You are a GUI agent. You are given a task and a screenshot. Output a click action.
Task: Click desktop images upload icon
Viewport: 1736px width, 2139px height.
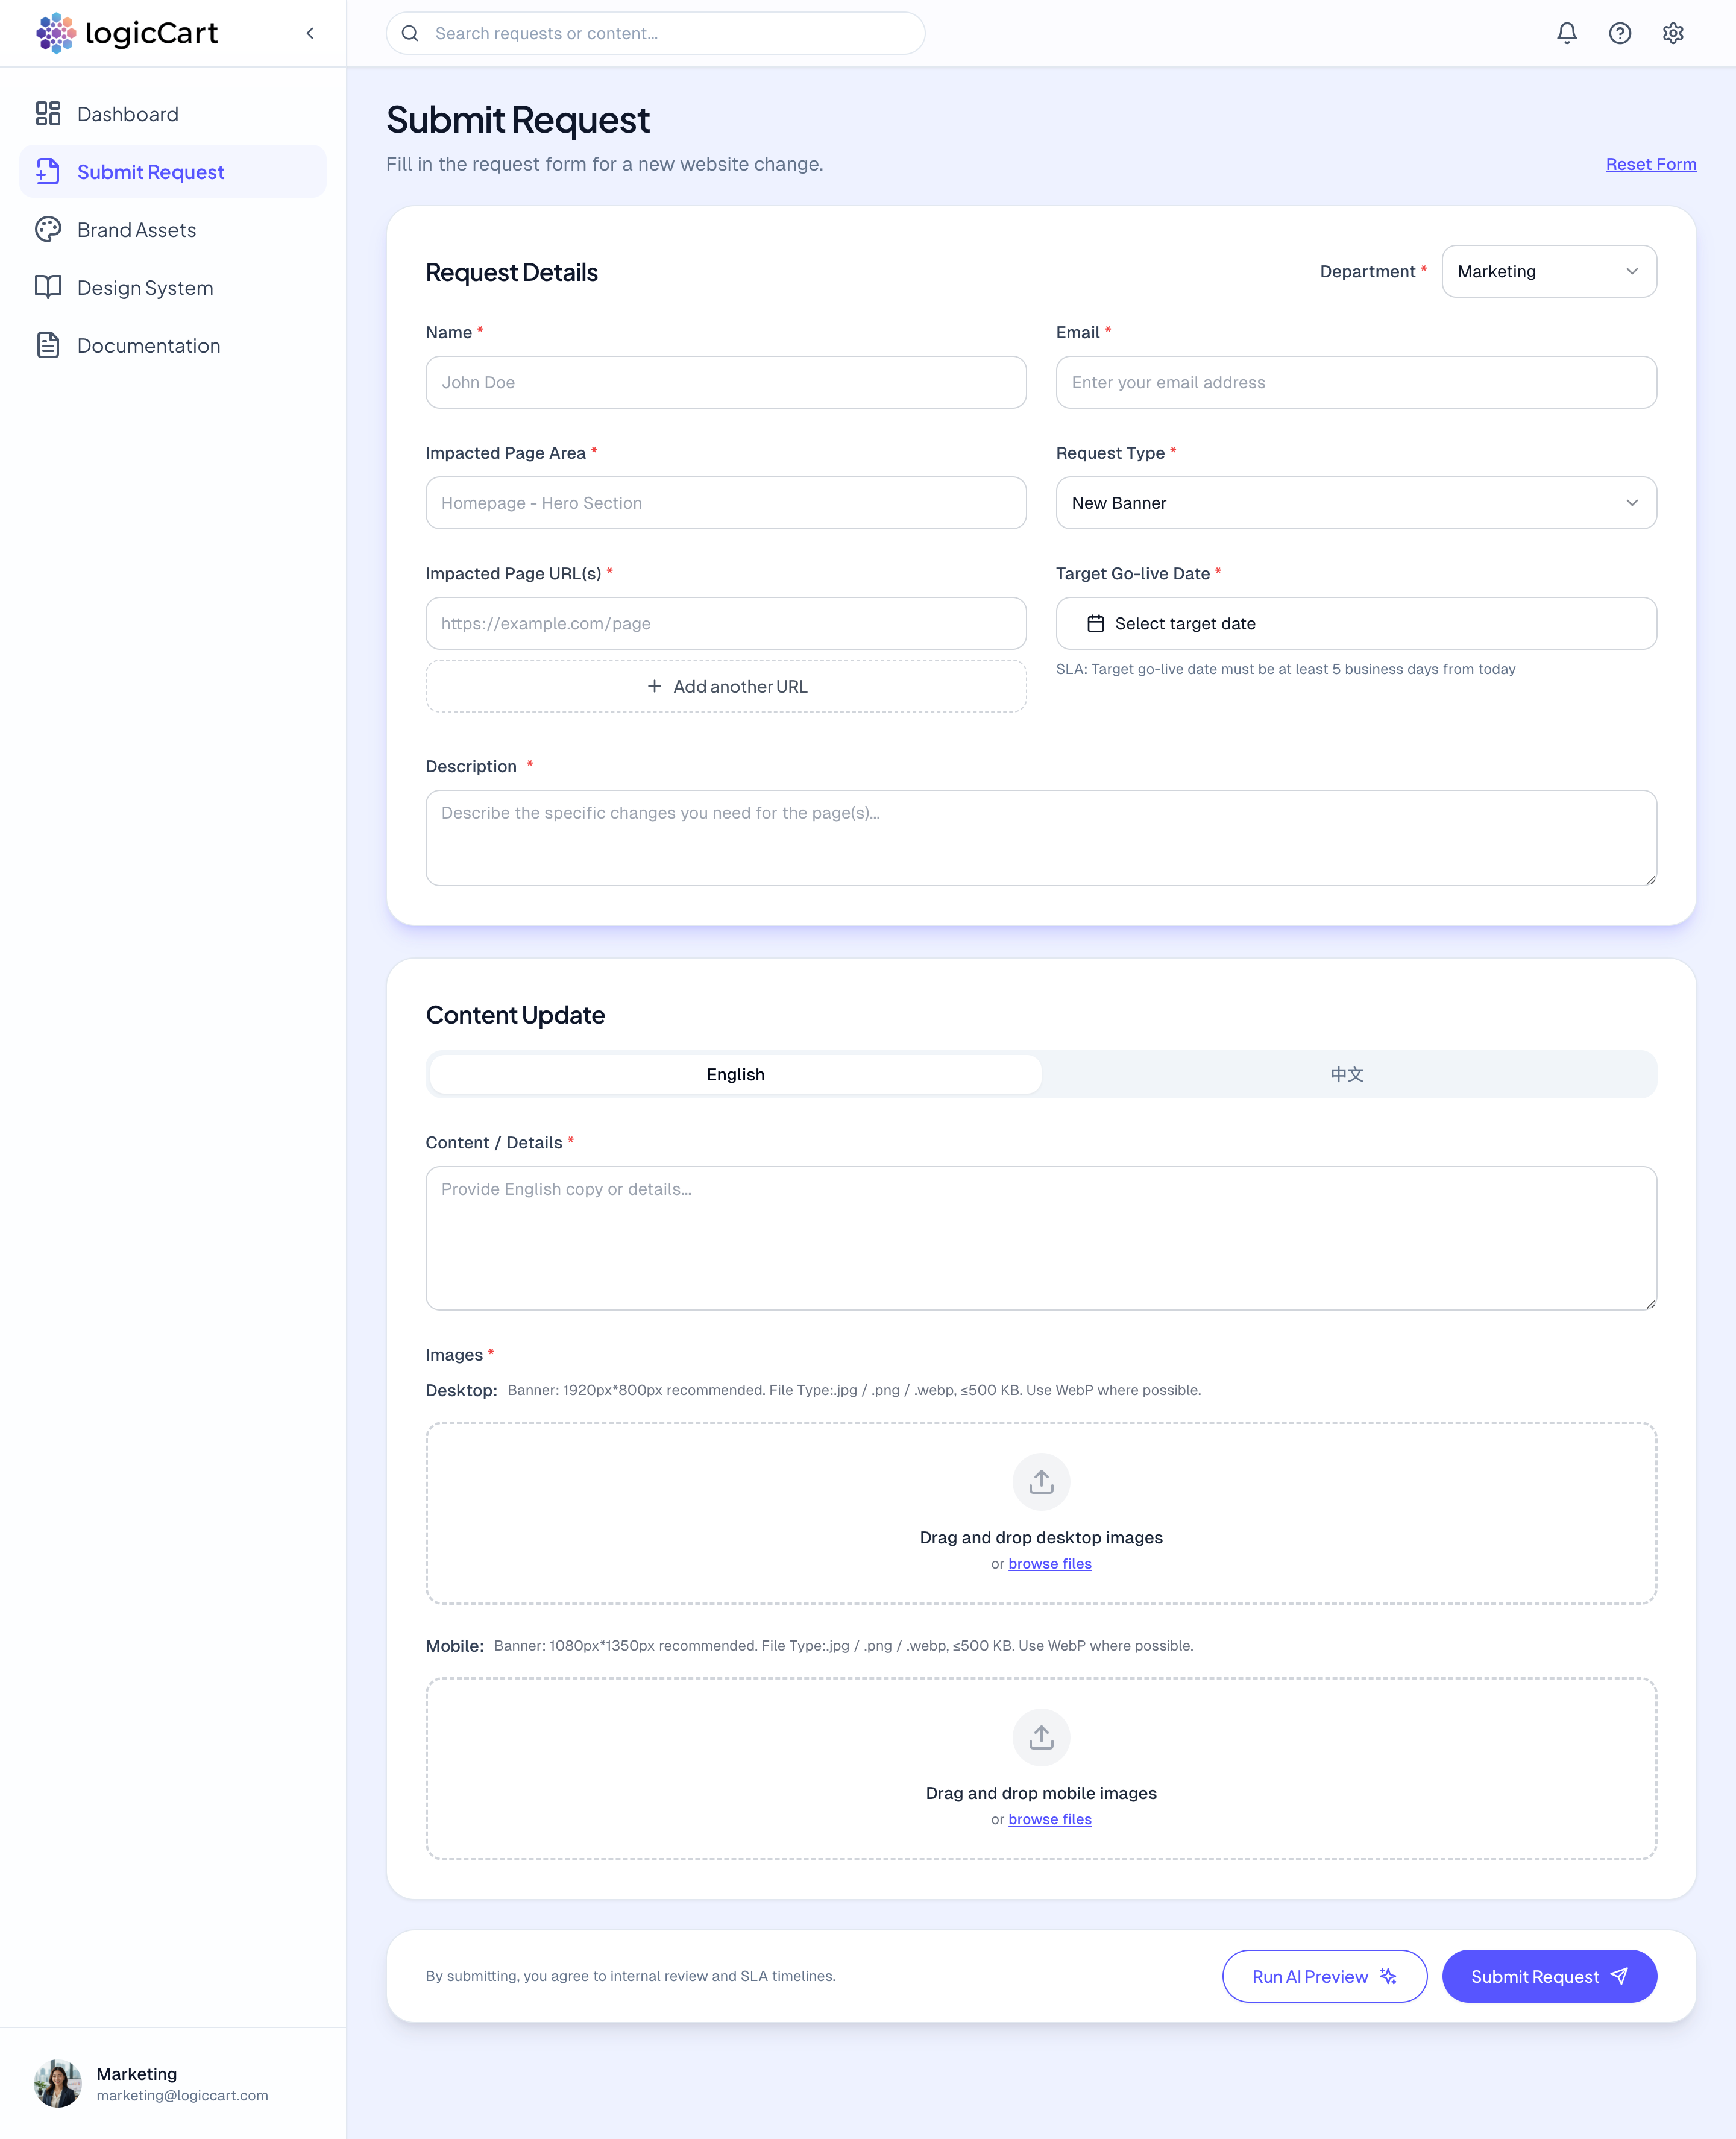pos(1040,1481)
